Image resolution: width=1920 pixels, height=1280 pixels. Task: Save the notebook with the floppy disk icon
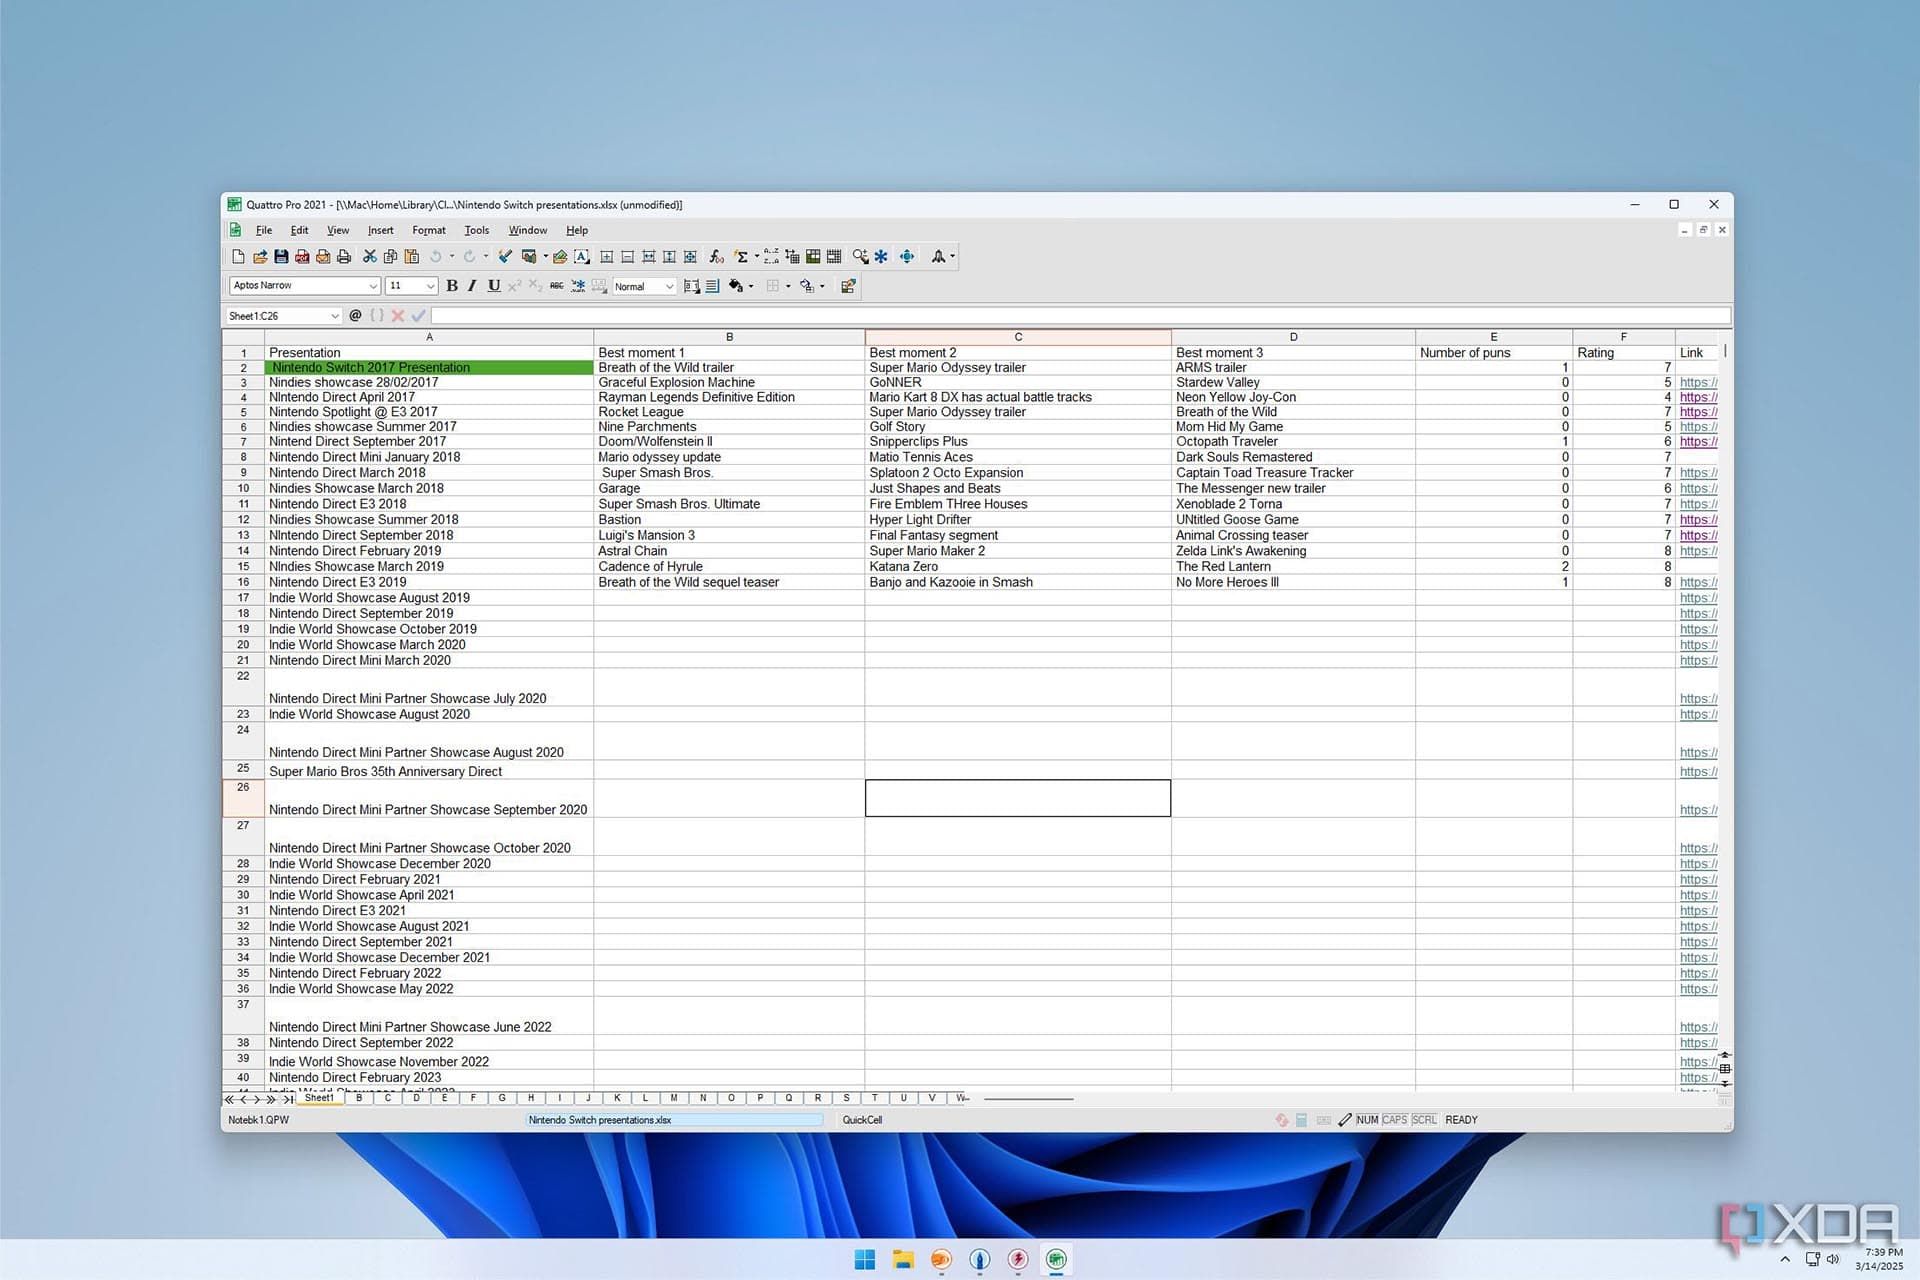(x=281, y=257)
